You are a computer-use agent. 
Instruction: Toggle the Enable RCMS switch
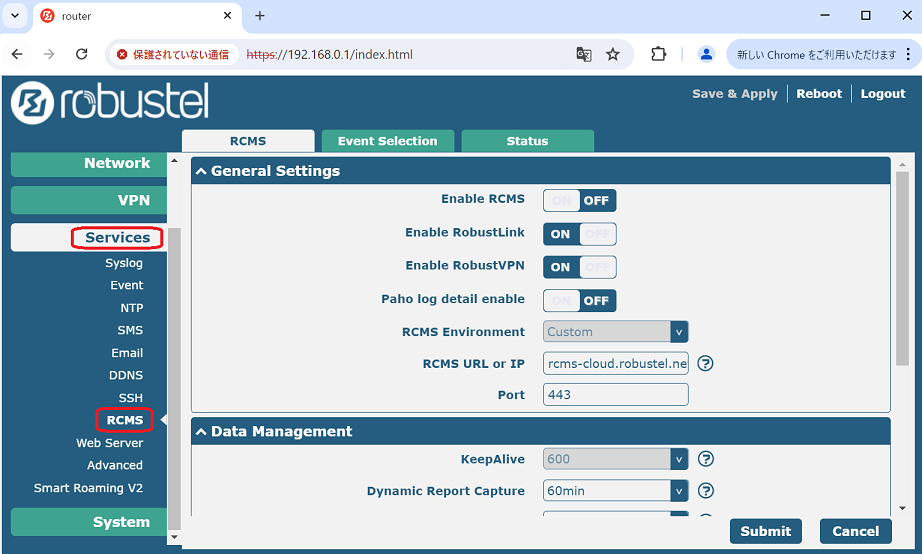[580, 201]
